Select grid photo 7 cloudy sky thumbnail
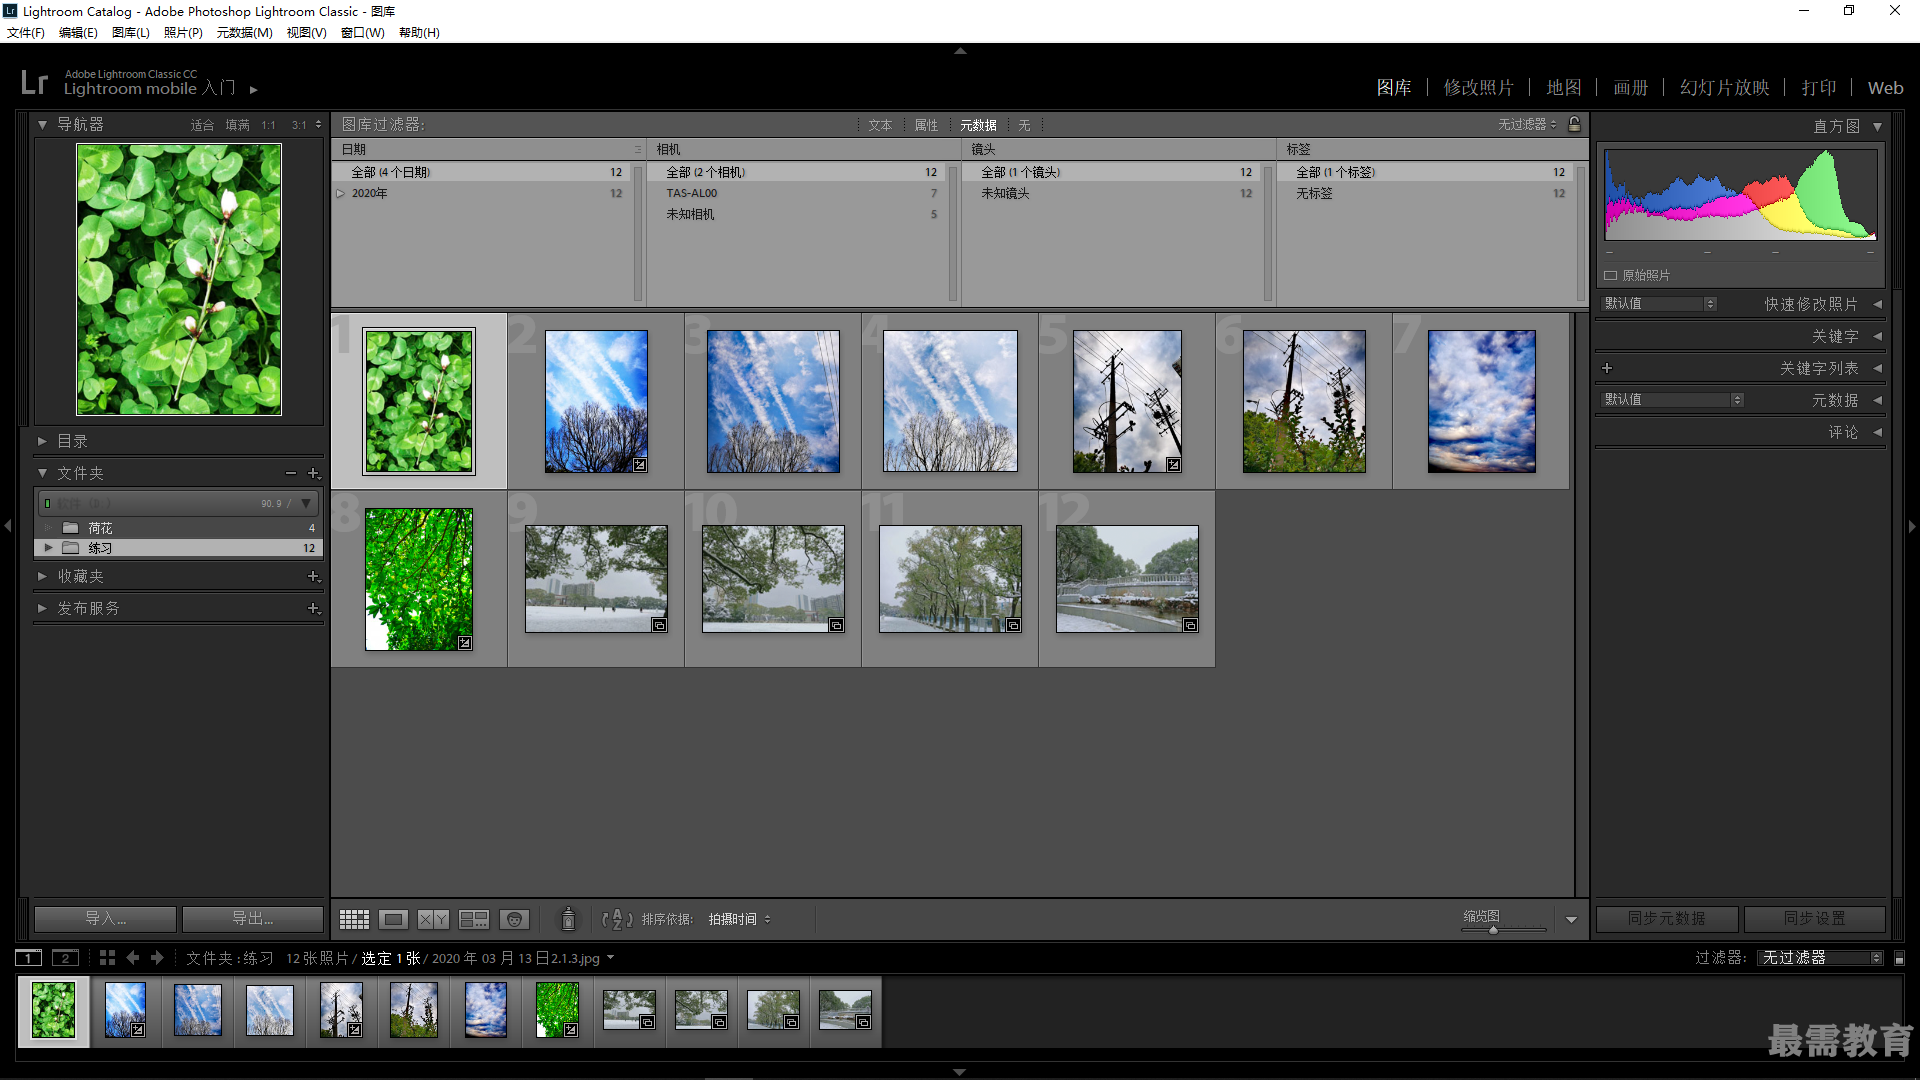 pyautogui.click(x=1482, y=401)
